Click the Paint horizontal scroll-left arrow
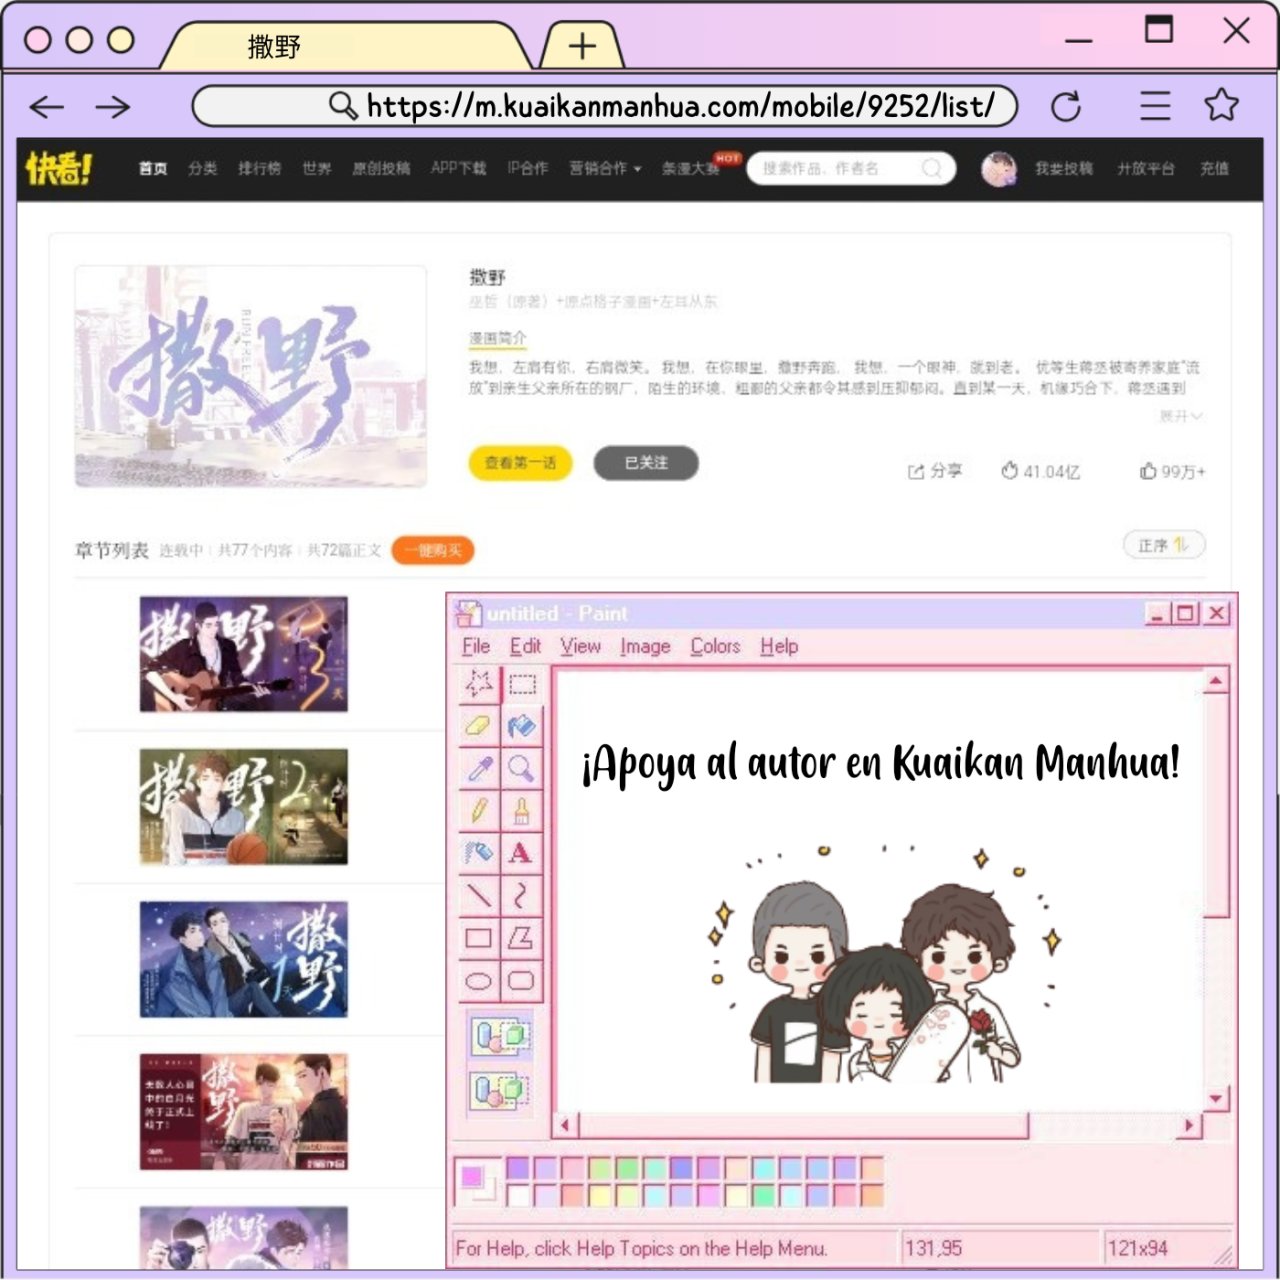Image resolution: width=1280 pixels, height=1280 pixels. tap(565, 1125)
